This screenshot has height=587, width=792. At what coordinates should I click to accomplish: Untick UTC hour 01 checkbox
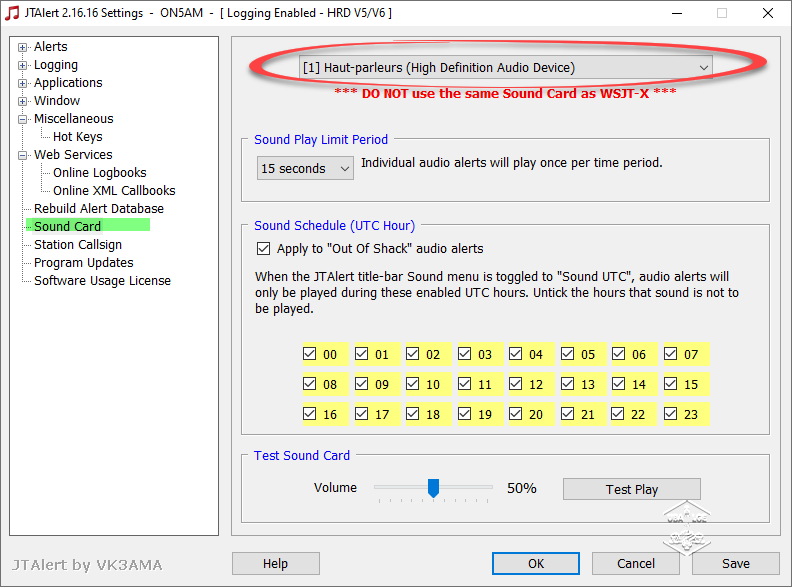click(361, 354)
